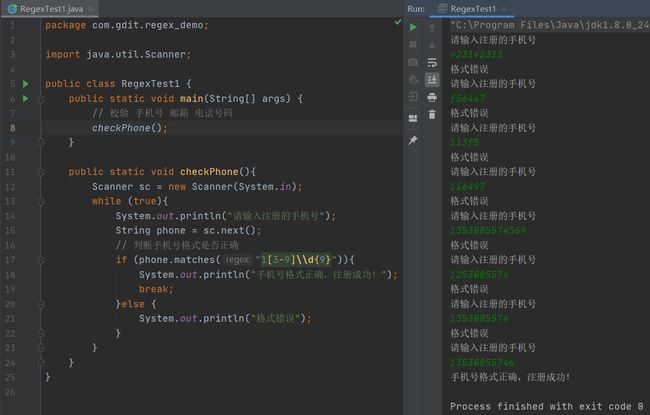Click 'Process finished with exit code 0'
The image size is (650, 415).
coord(547,406)
